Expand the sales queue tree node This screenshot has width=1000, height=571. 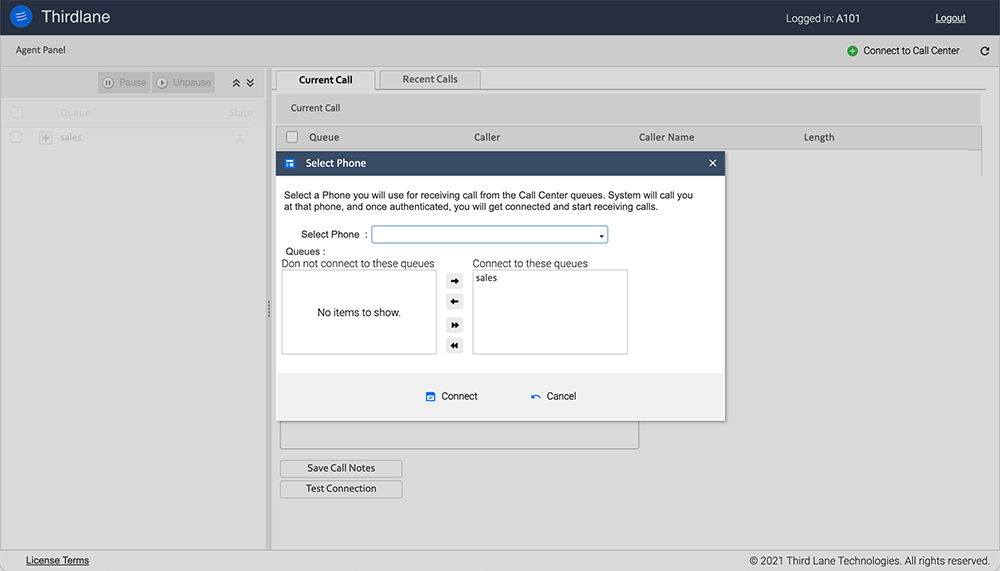(x=45, y=138)
